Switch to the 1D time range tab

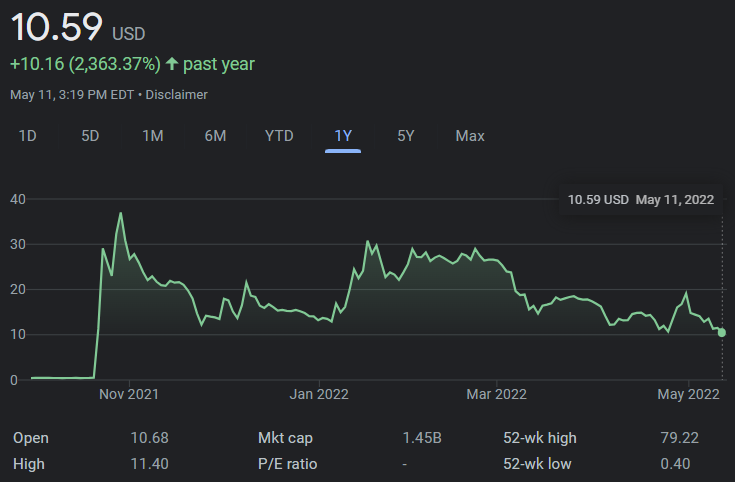(27, 136)
